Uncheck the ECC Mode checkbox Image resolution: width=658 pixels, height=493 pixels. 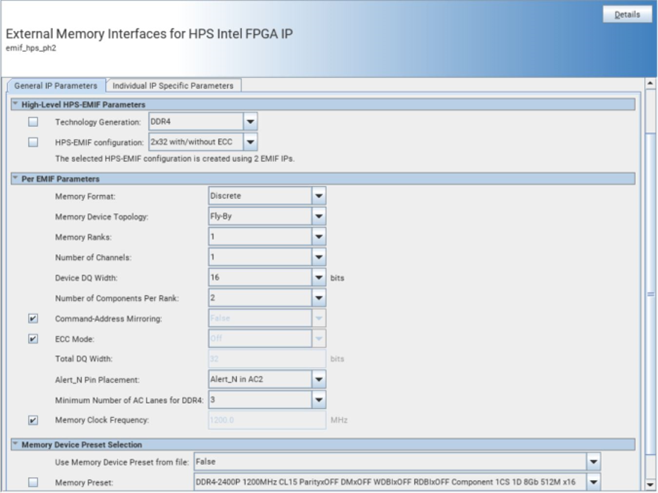[33, 339]
